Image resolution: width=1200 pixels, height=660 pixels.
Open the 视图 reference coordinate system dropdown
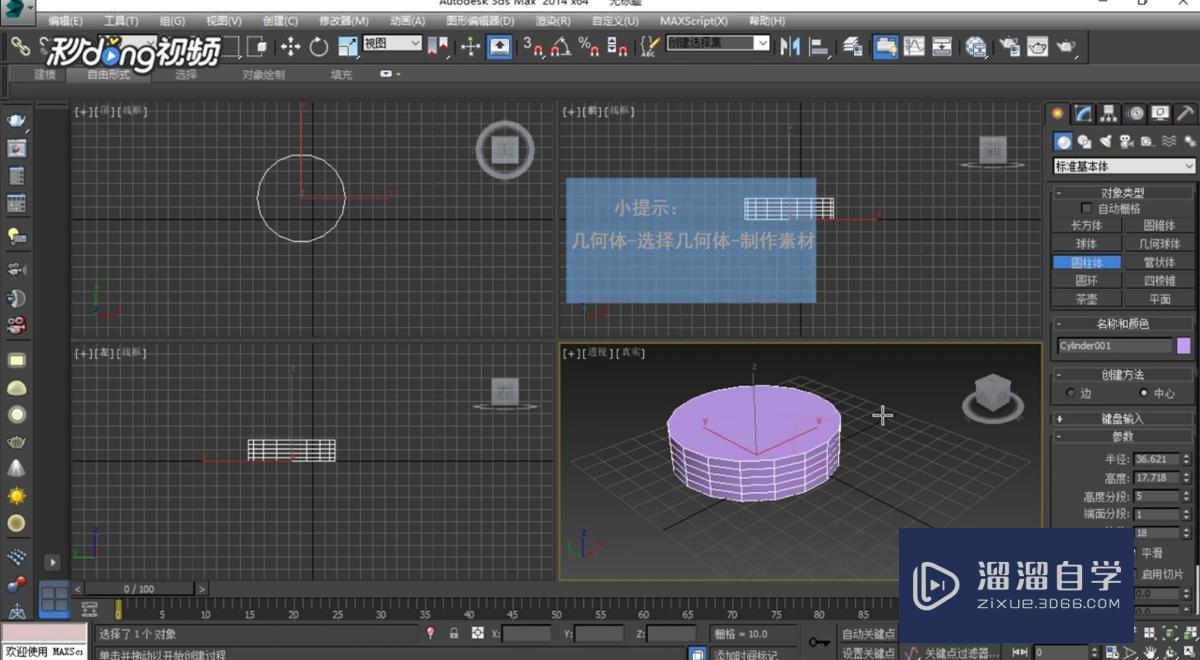click(391, 45)
